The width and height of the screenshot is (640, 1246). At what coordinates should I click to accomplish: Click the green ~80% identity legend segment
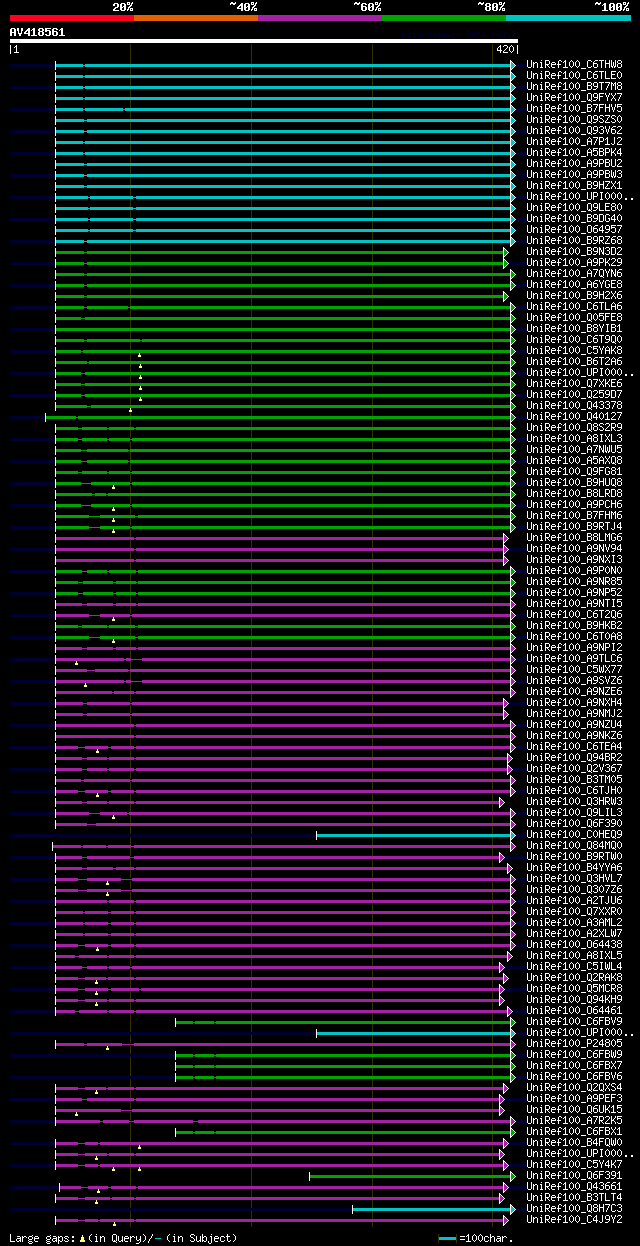click(x=444, y=18)
